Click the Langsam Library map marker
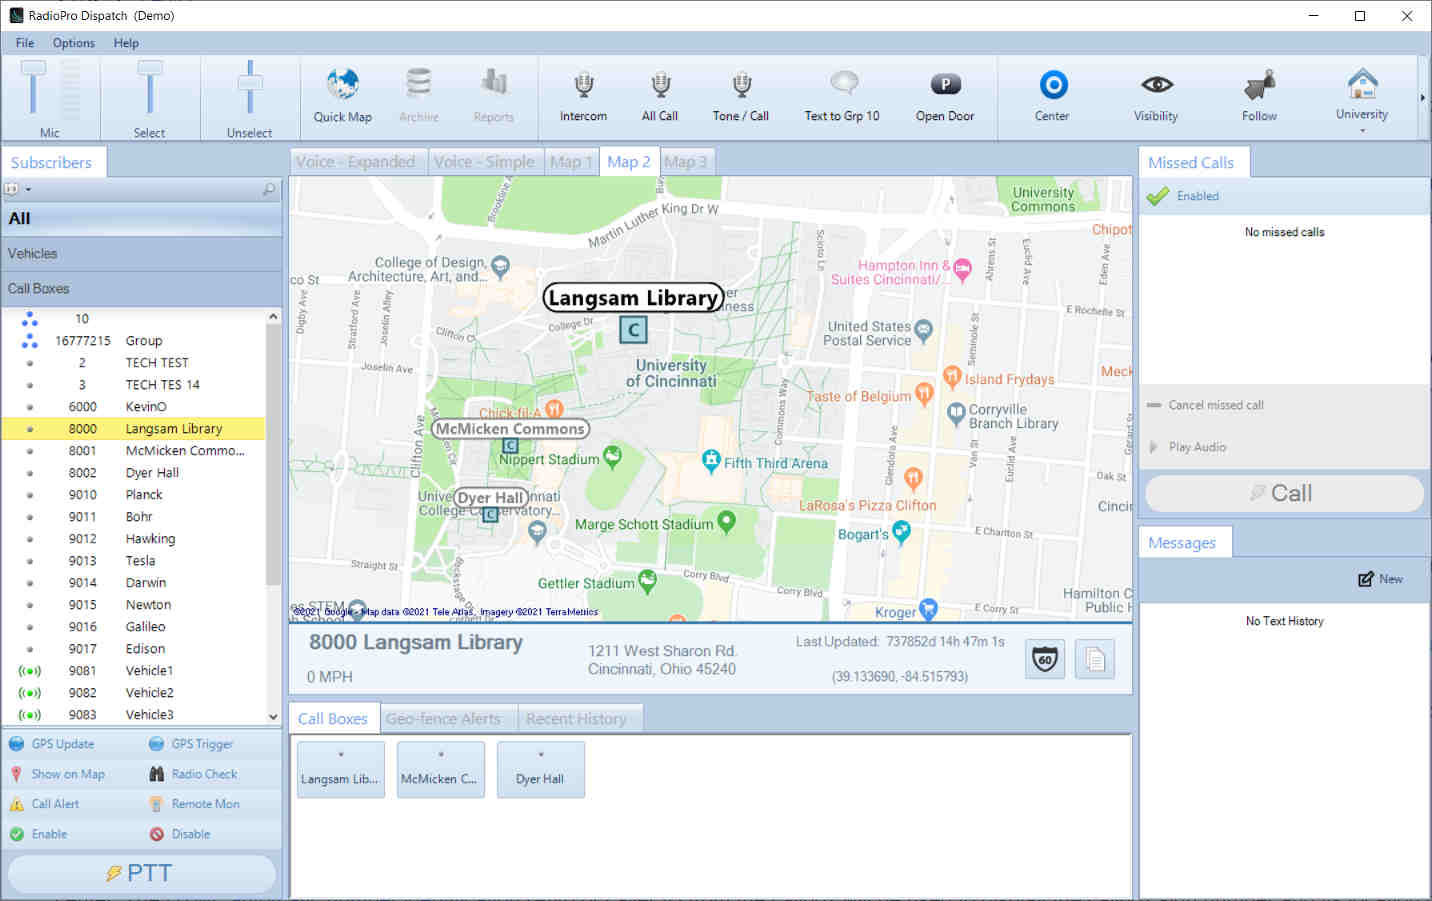Screen dimensions: 1432x901 [633, 329]
